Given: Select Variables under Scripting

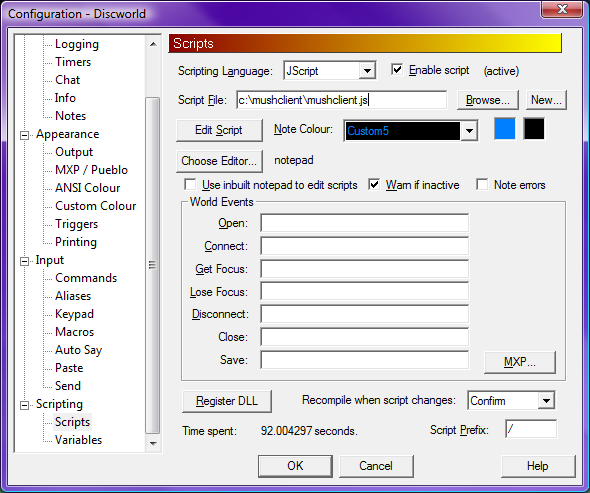Looking at the screenshot, I should coord(78,440).
